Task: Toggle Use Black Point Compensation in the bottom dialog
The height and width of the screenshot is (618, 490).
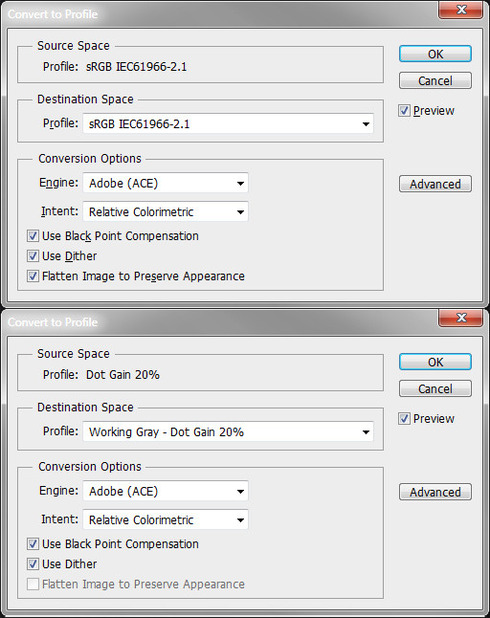Action: [33, 544]
